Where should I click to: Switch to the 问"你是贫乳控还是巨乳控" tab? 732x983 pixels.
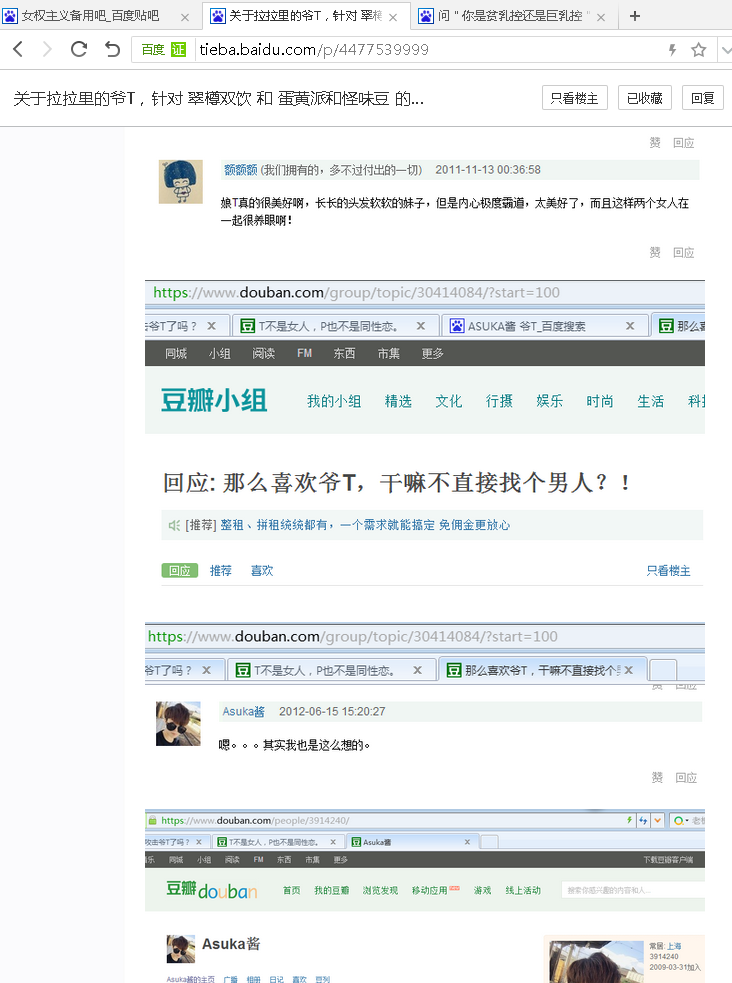[x=514, y=16]
